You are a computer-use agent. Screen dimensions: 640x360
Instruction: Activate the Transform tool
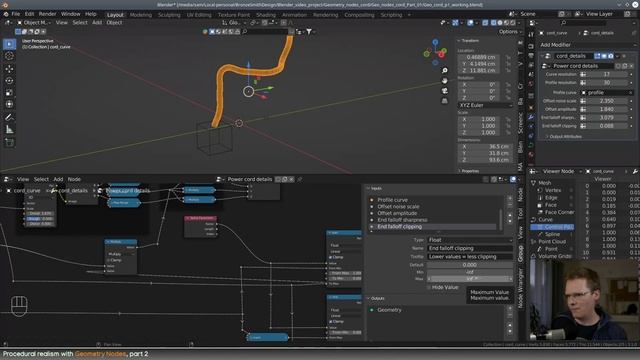pos(9,104)
